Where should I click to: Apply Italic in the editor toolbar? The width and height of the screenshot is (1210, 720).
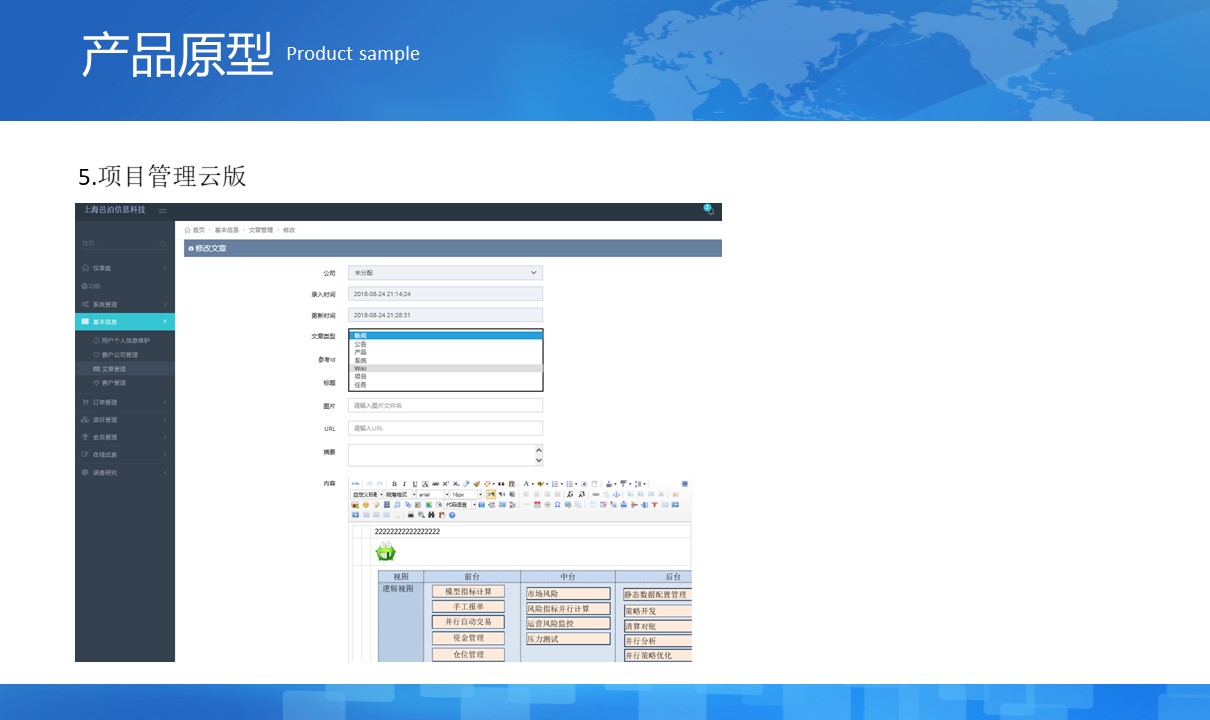pos(404,484)
